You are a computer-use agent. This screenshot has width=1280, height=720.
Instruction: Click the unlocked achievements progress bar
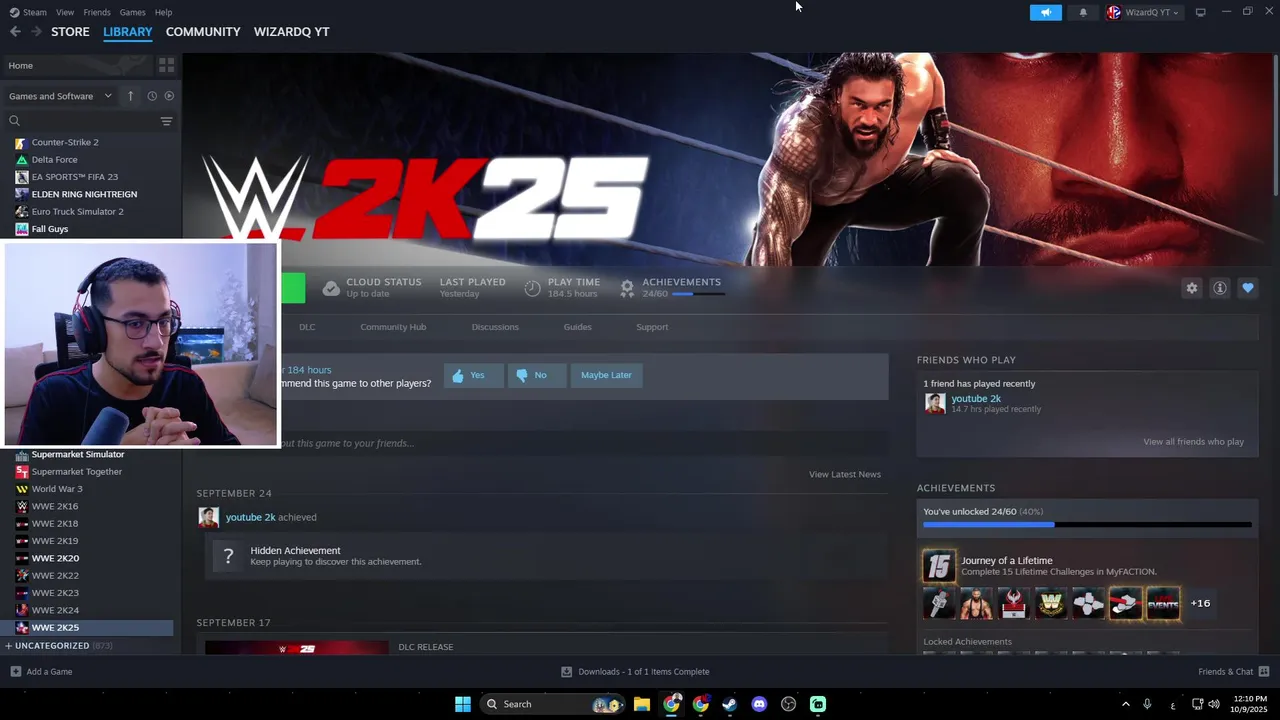coord(1087,524)
